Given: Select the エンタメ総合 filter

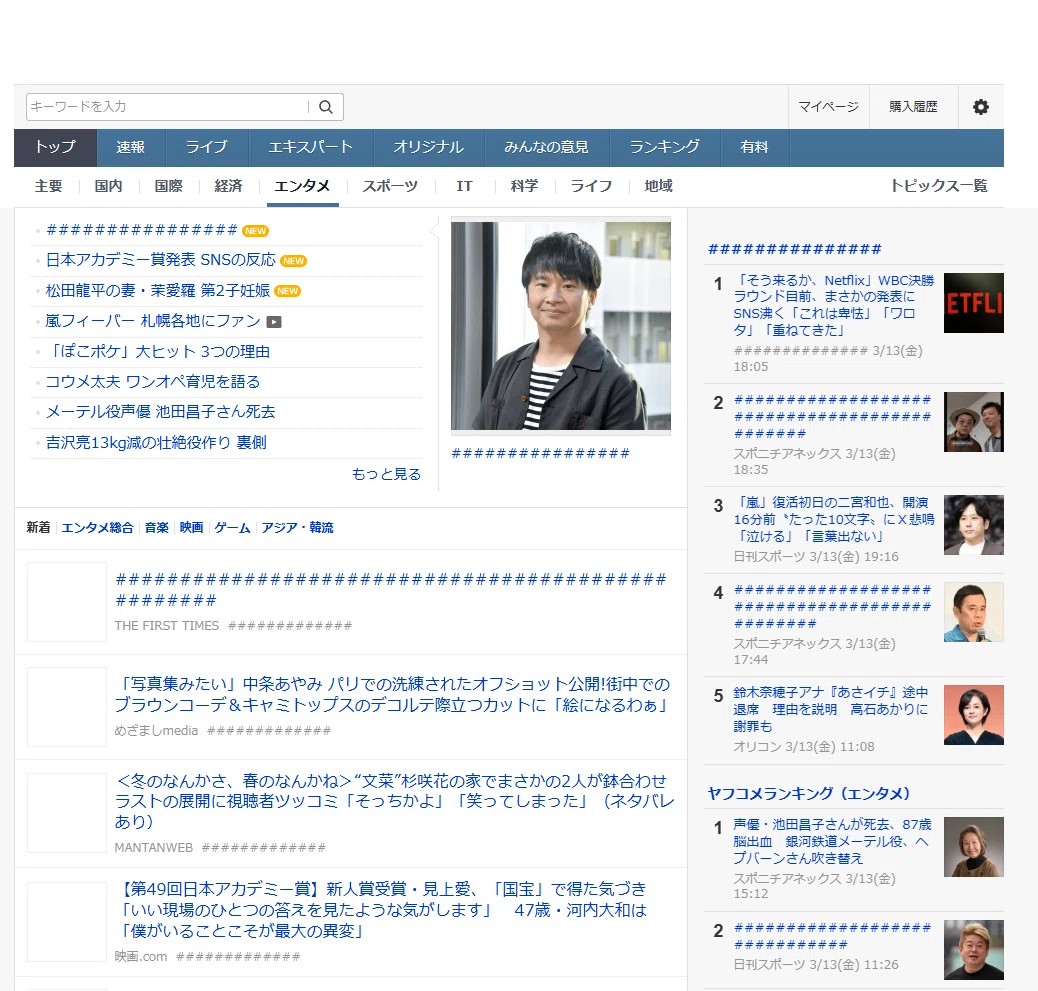Looking at the screenshot, I should pos(97,528).
